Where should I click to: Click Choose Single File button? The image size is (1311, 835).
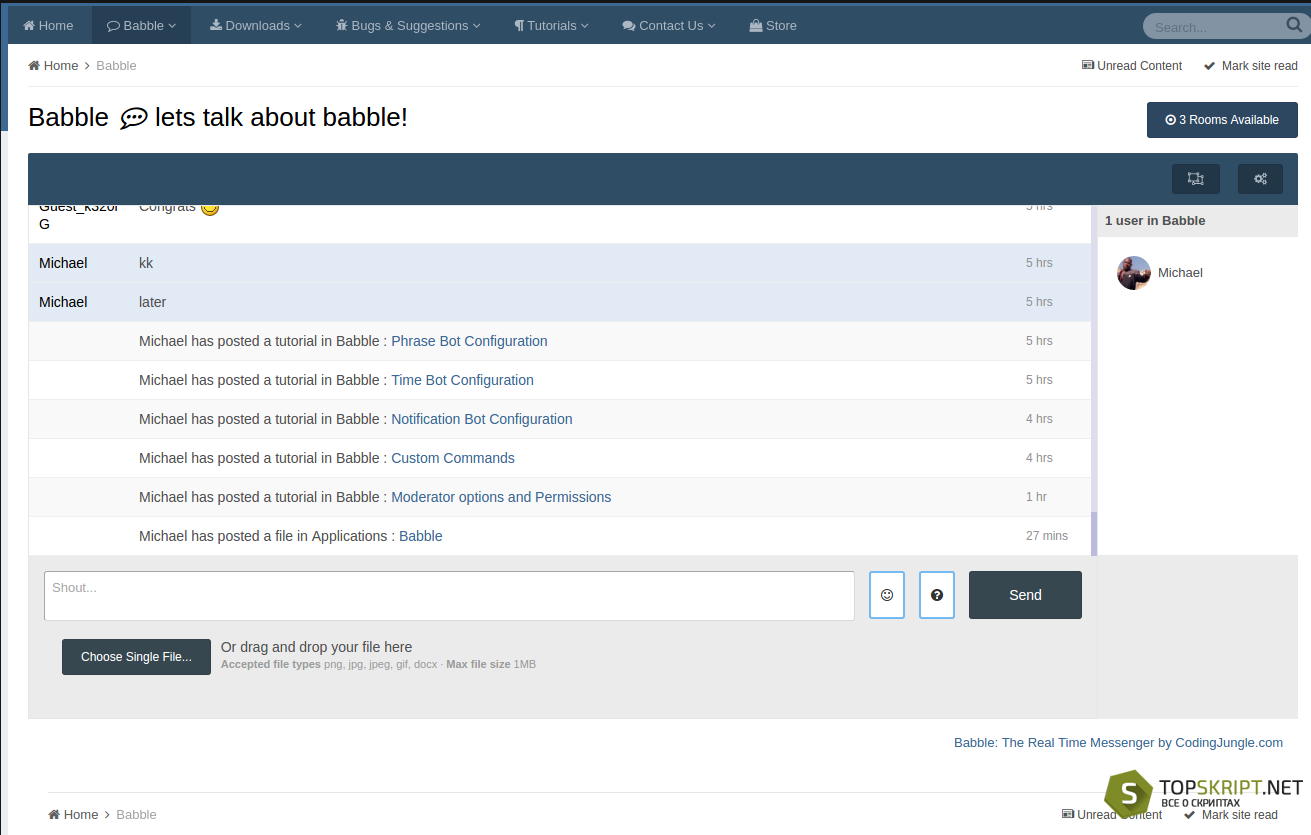[x=136, y=657]
